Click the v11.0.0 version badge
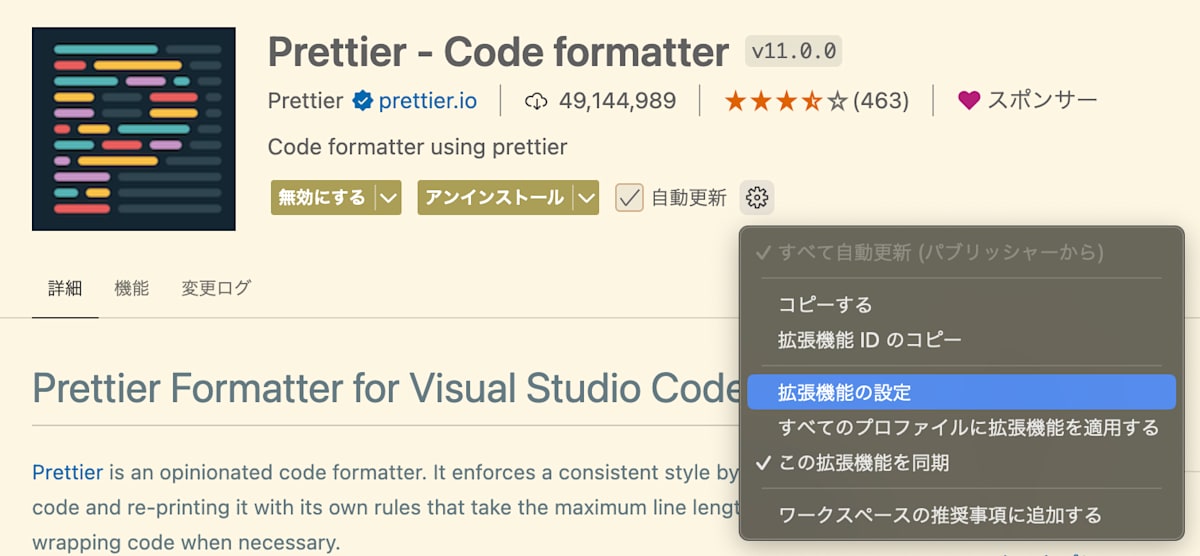 (794, 50)
